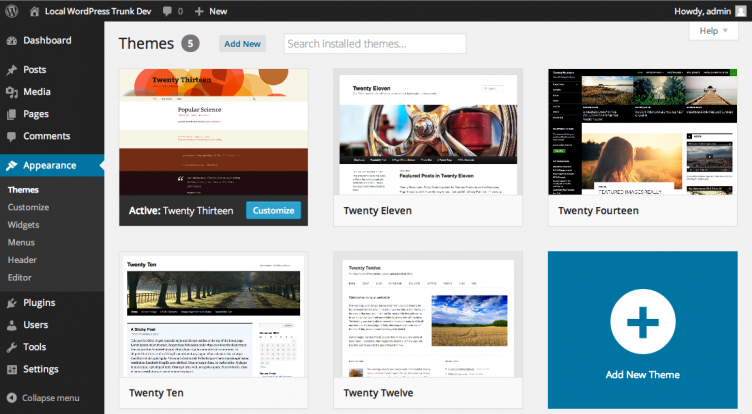752x414 pixels.
Task: Select the Twenty Ten theme screenshot
Action: tap(213, 315)
